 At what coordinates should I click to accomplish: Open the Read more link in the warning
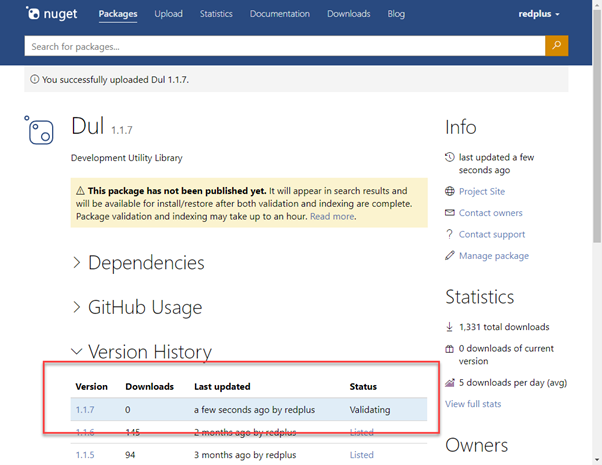coord(332,217)
